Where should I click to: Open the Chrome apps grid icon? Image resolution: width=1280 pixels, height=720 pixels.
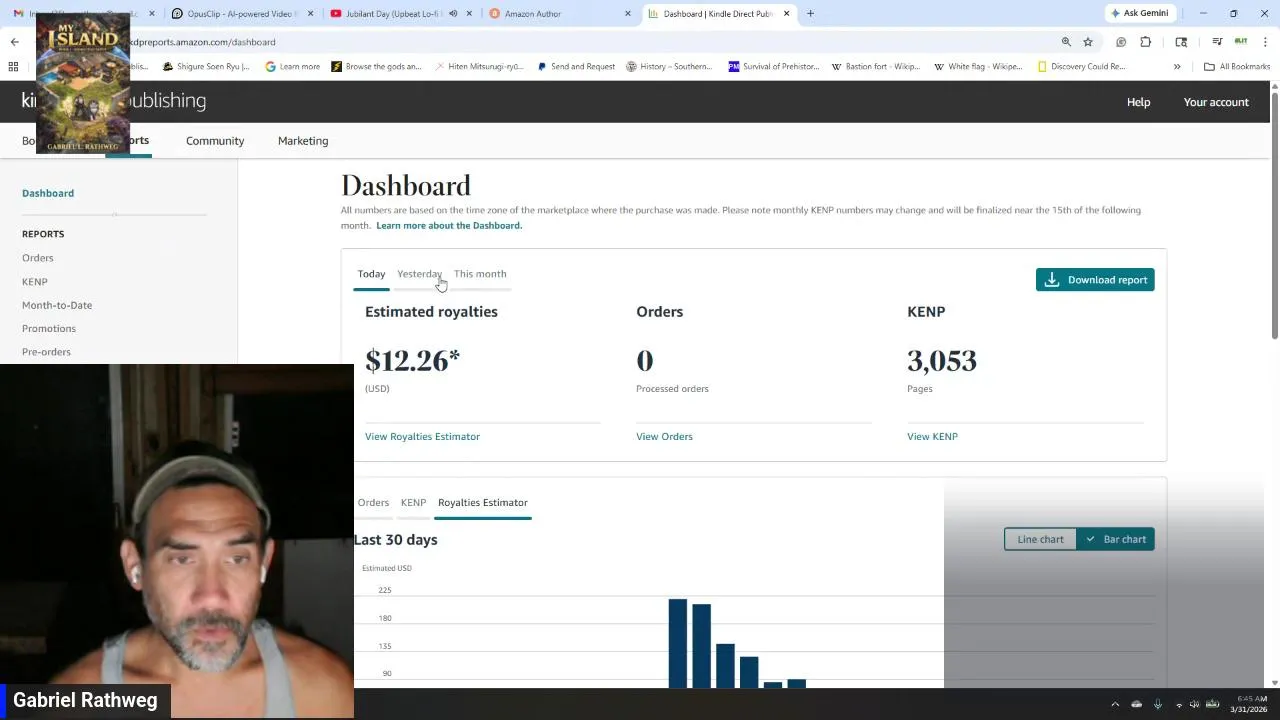[13, 67]
